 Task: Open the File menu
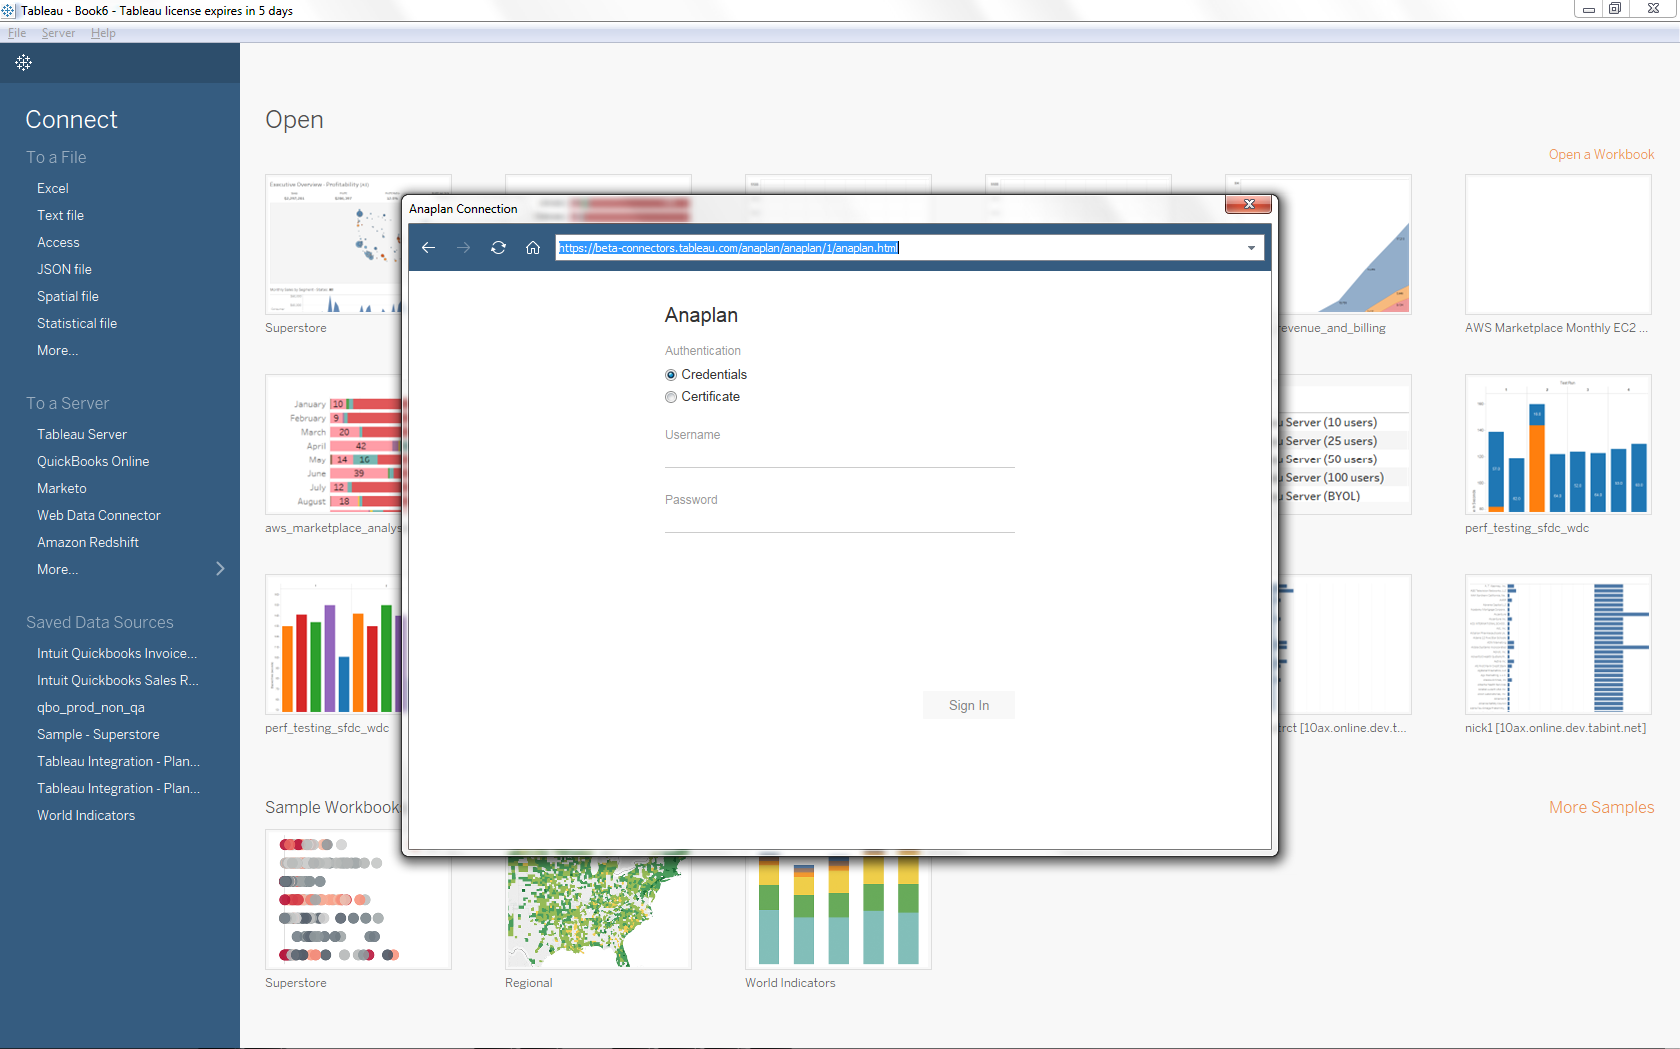click(x=17, y=33)
